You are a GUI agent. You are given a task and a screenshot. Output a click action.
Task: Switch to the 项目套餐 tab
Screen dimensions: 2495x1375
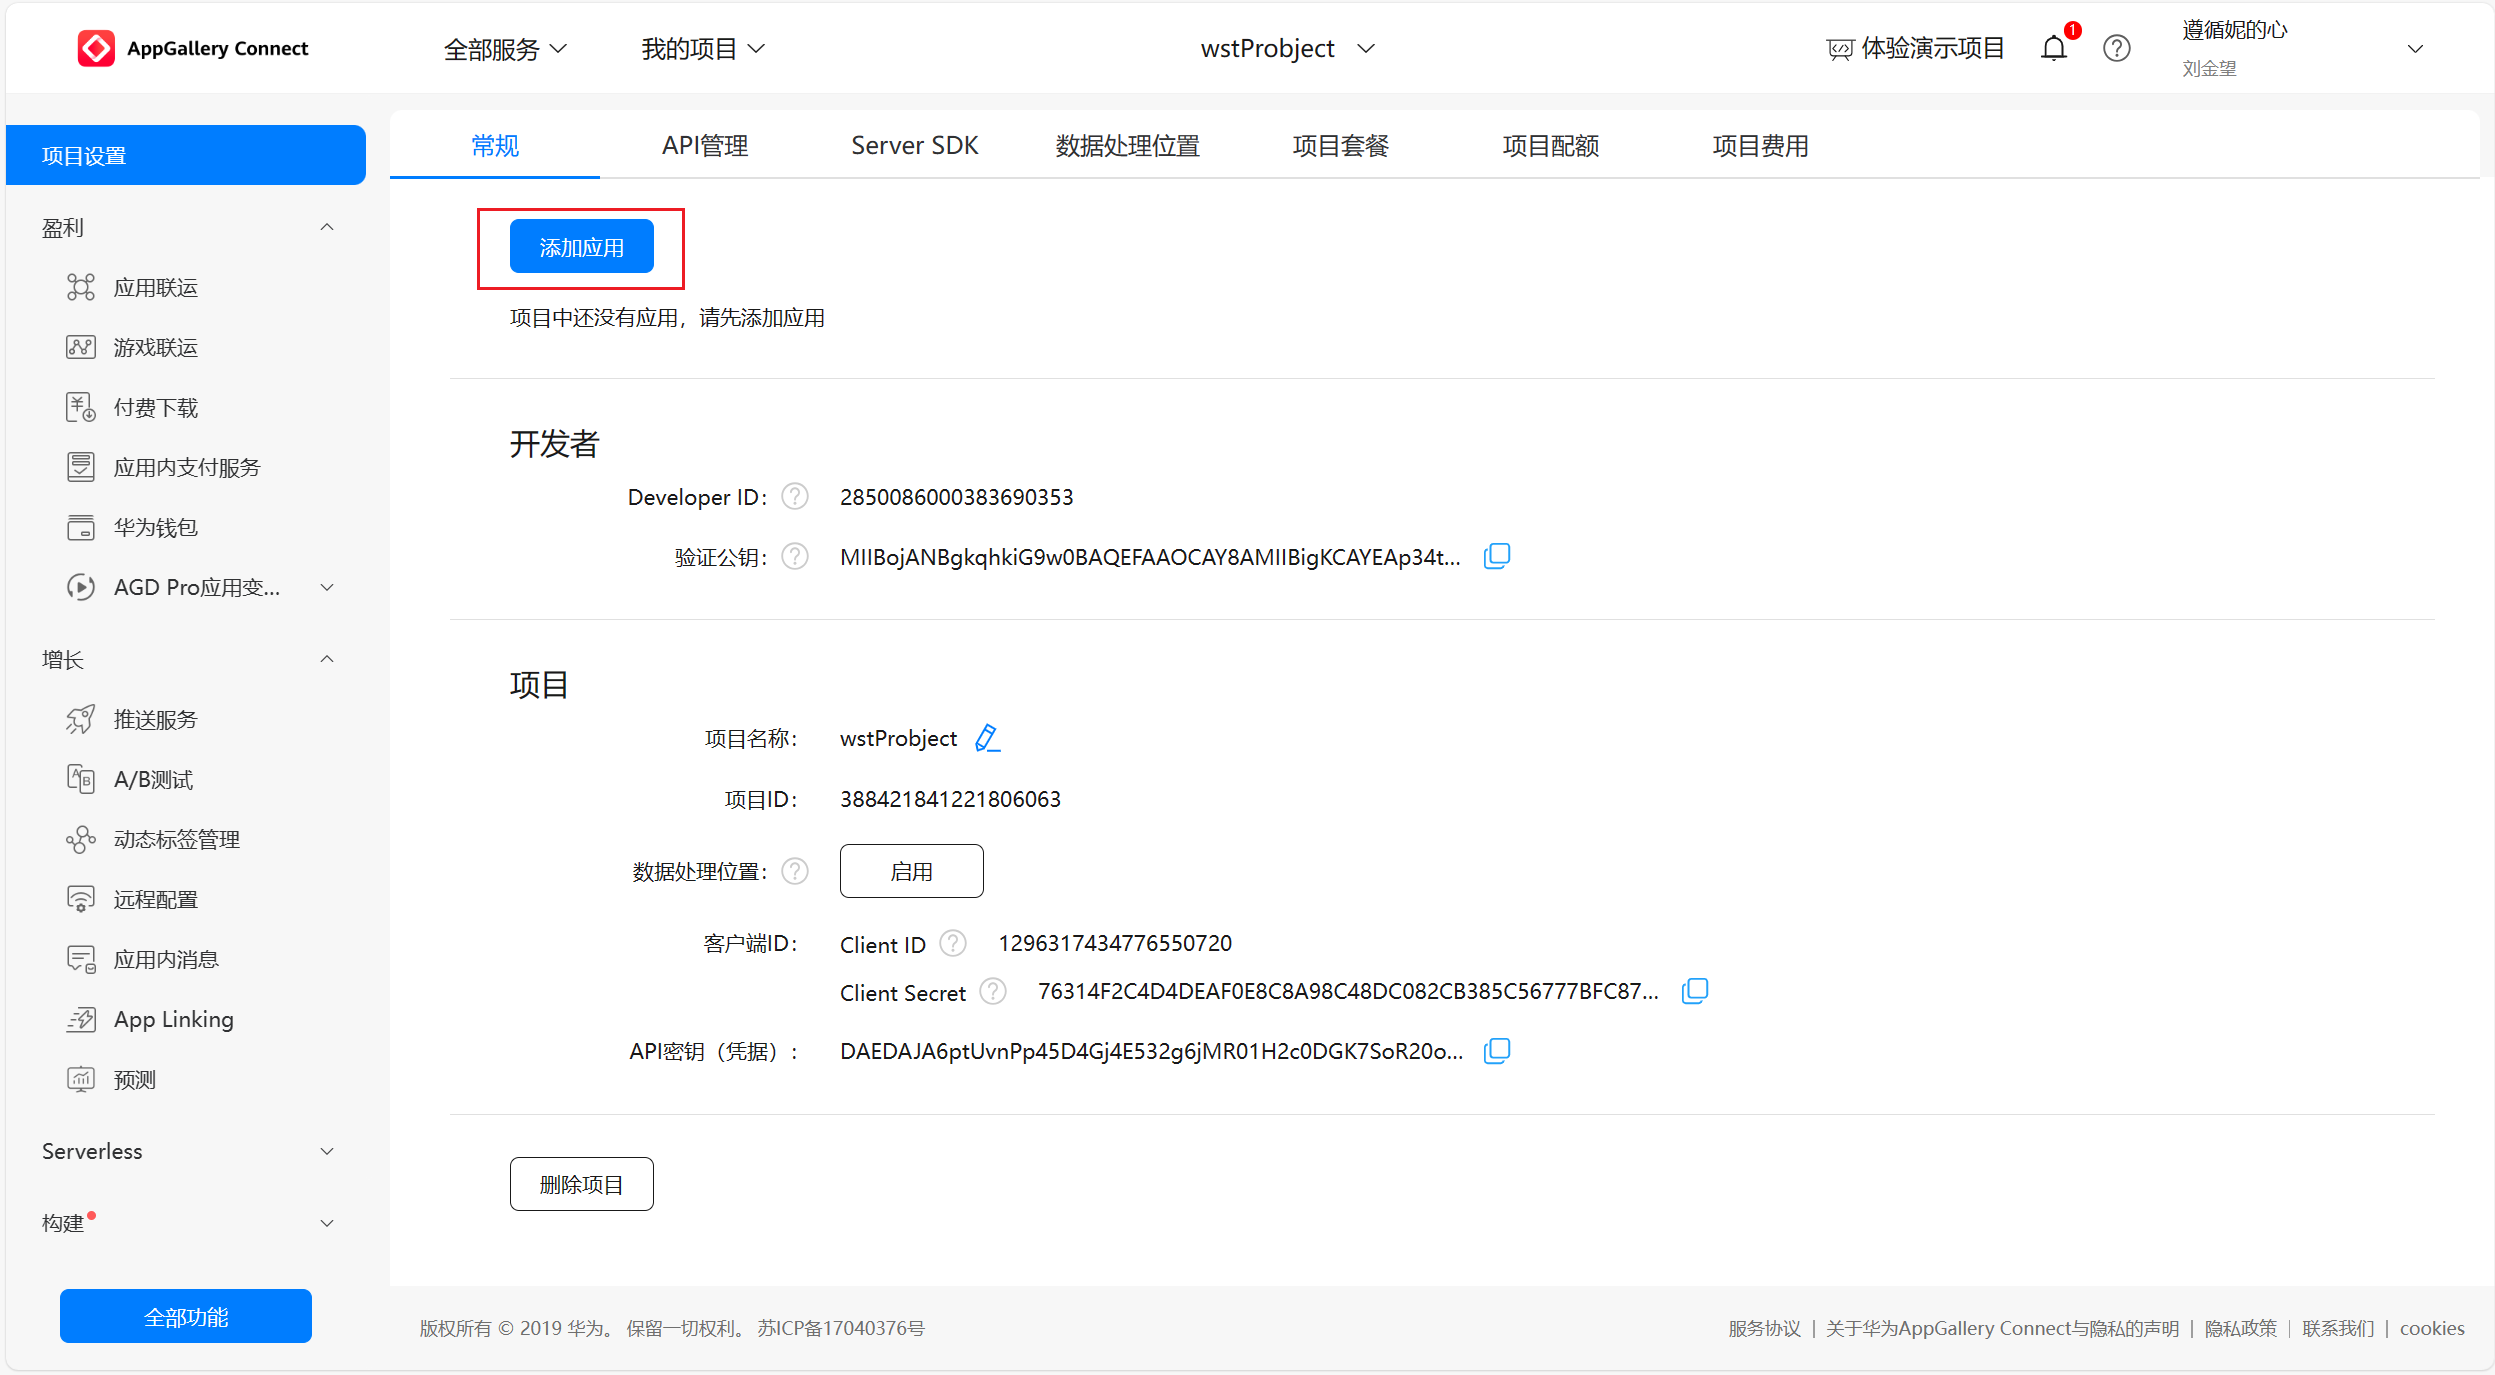pos(1341,146)
